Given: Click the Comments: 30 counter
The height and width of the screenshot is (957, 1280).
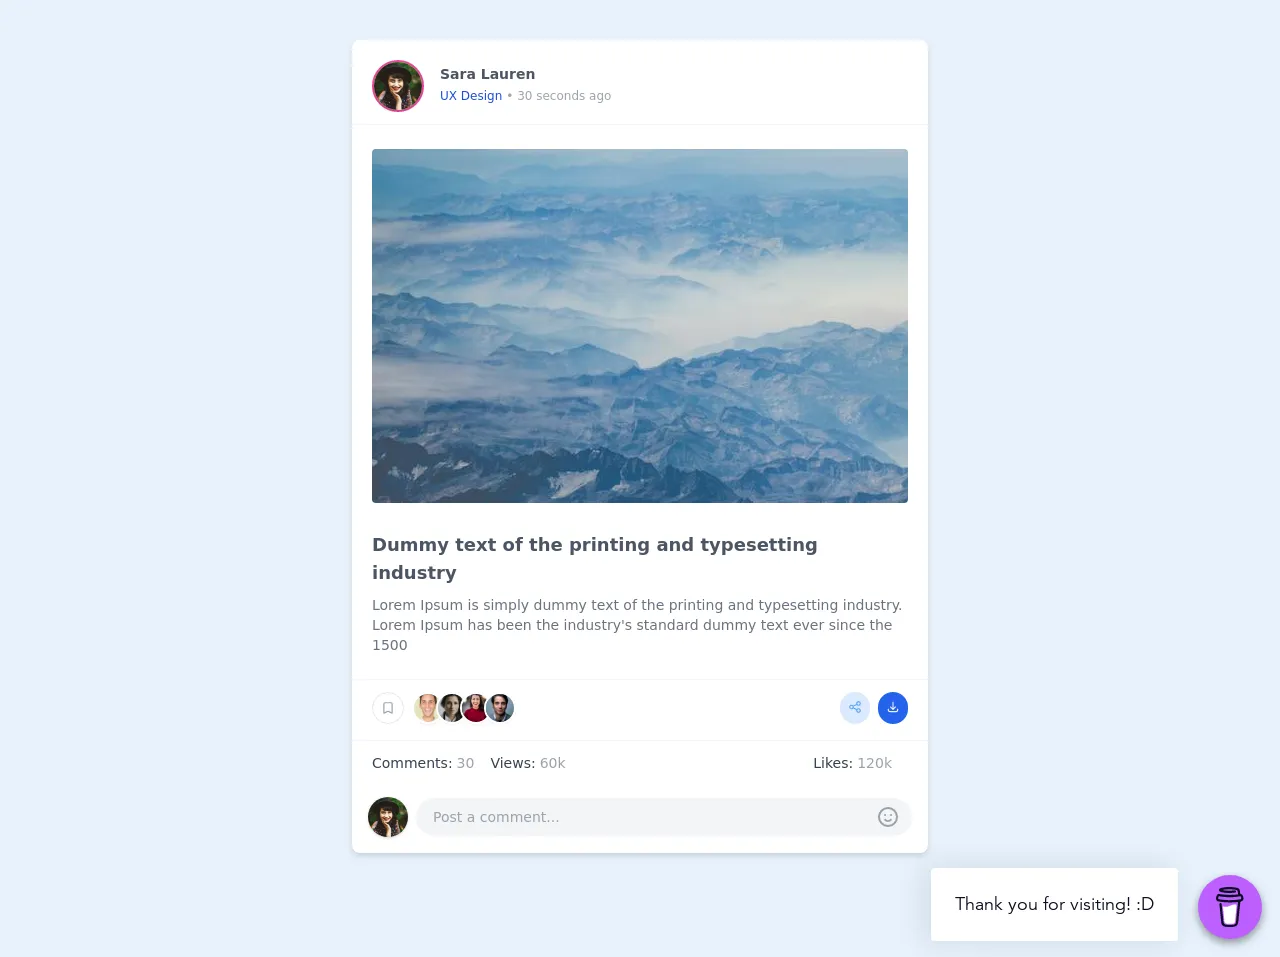Looking at the screenshot, I should click(423, 763).
